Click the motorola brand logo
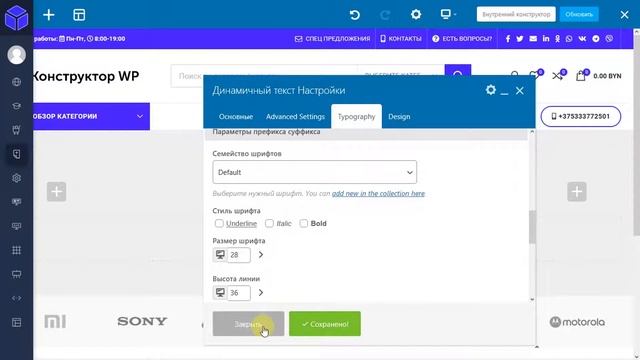Viewport: 640px width, 360px height. [x=577, y=322]
